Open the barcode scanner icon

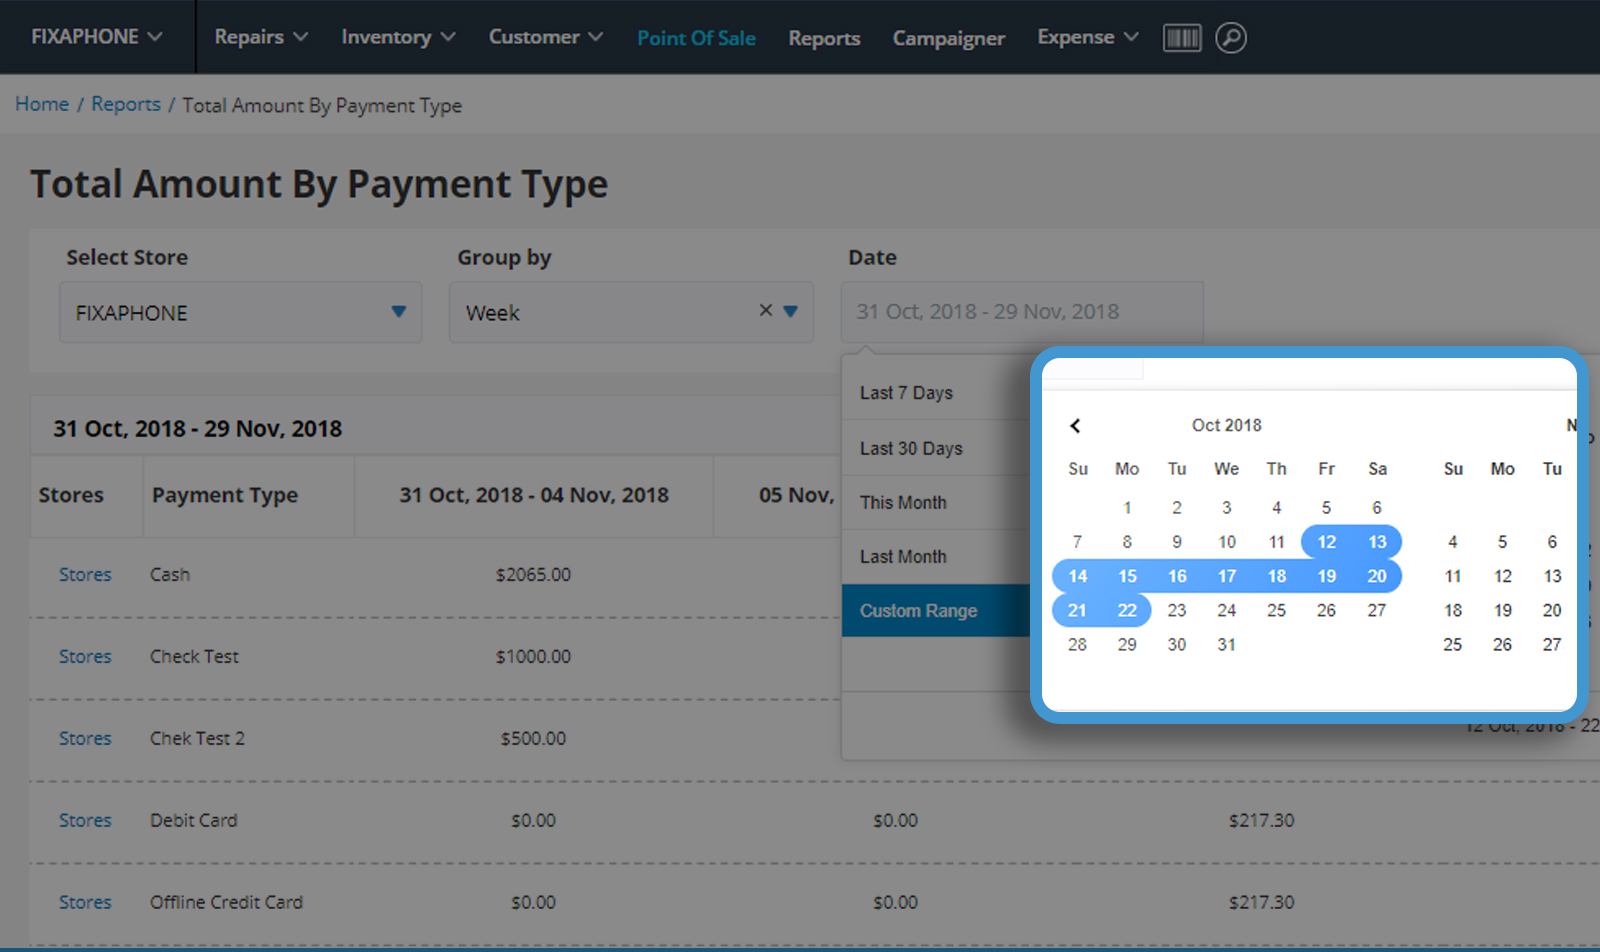[1182, 38]
